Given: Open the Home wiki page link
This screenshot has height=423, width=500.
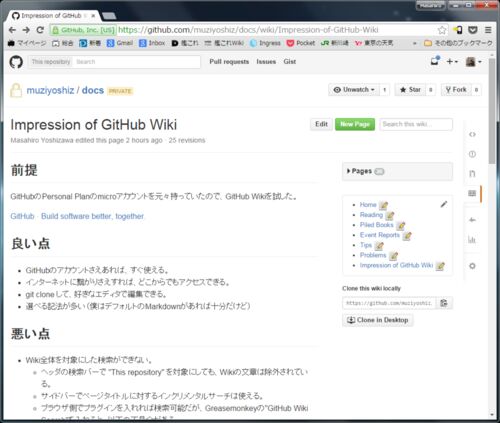Looking at the screenshot, I should [x=368, y=205].
